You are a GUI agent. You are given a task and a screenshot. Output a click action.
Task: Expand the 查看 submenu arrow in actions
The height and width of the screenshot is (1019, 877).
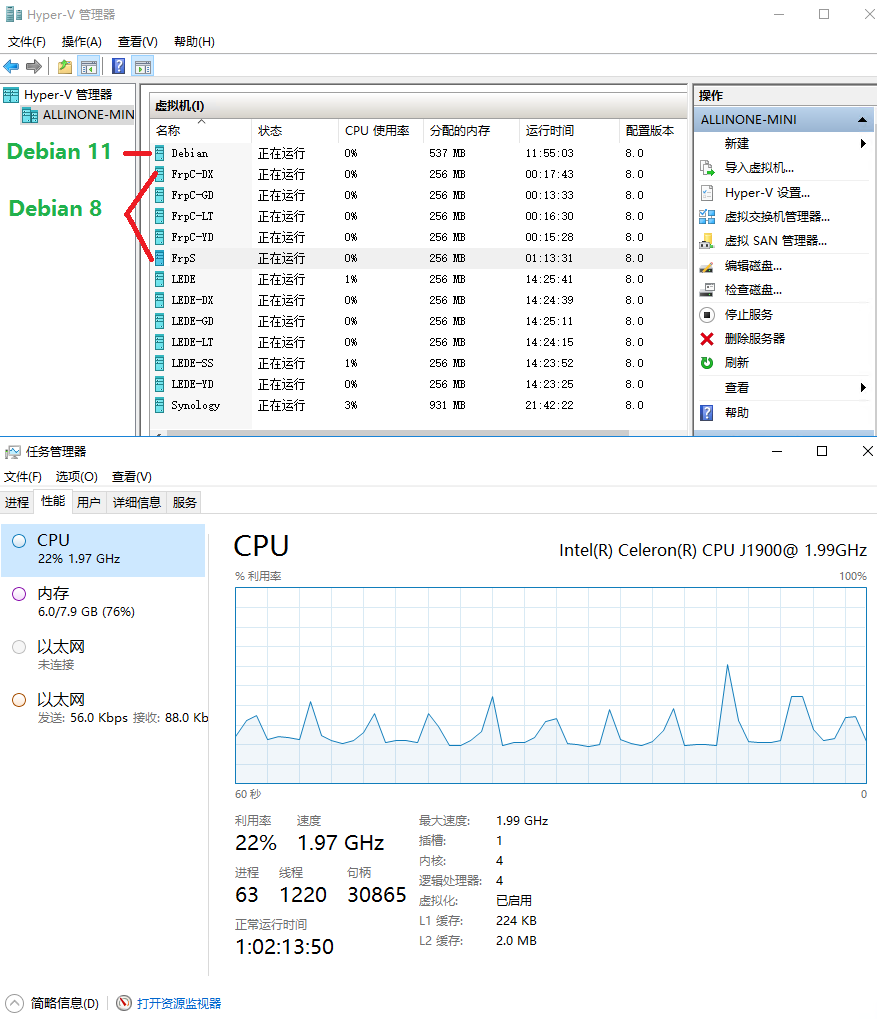coord(863,388)
